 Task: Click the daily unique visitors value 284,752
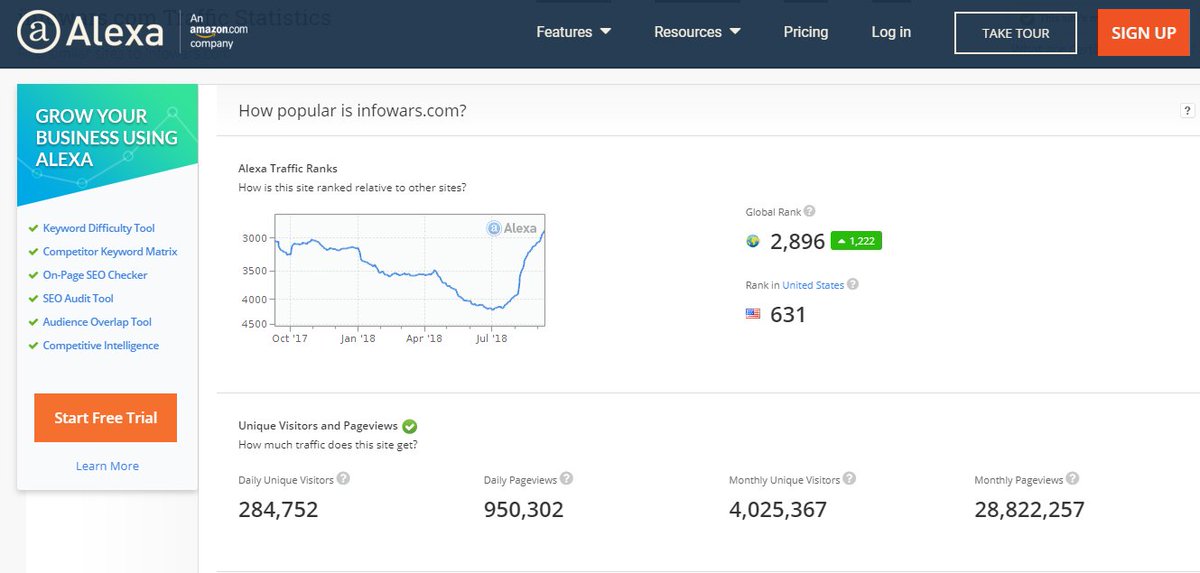pos(278,510)
